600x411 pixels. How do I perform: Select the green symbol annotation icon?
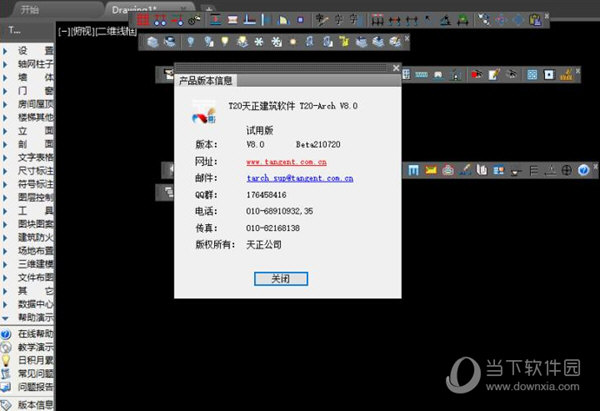(x=463, y=20)
